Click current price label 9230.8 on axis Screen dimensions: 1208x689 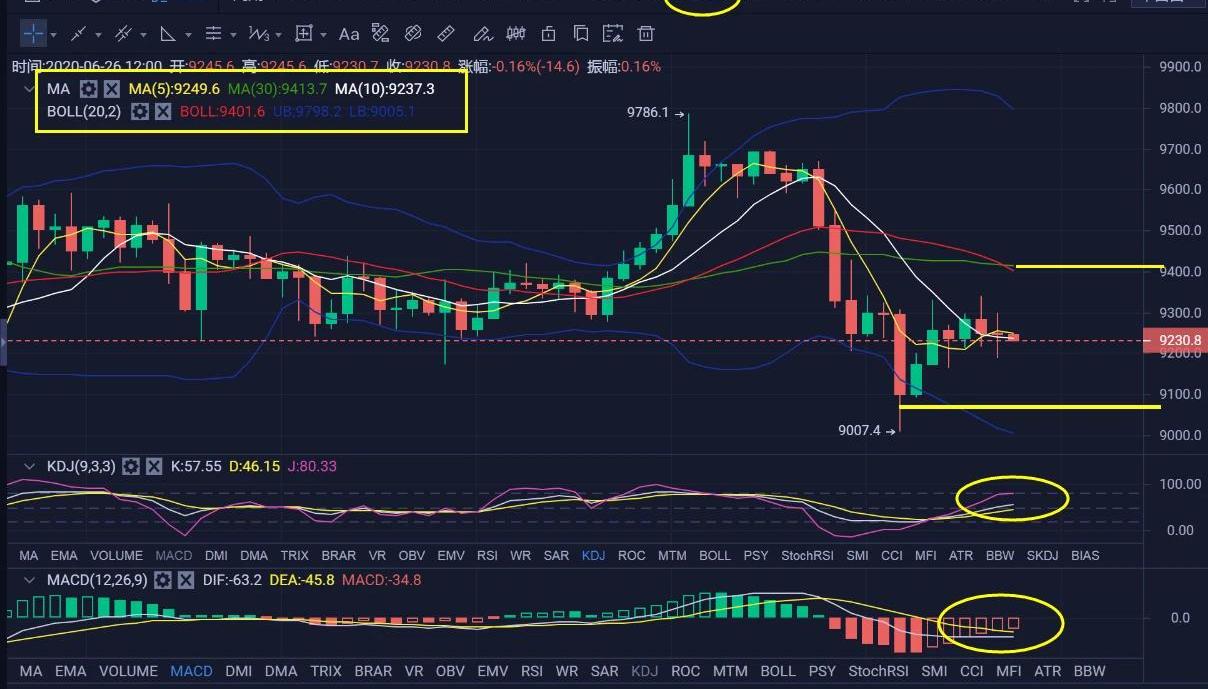coord(1179,341)
